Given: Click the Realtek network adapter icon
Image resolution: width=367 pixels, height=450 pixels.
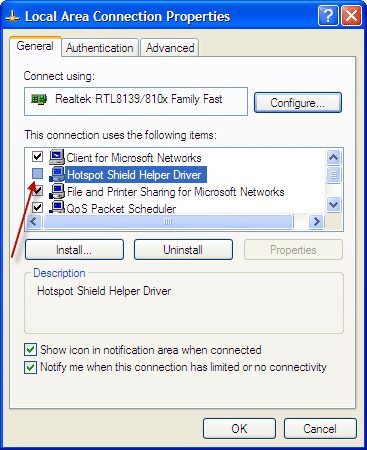Looking at the screenshot, I should (x=39, y=99).
